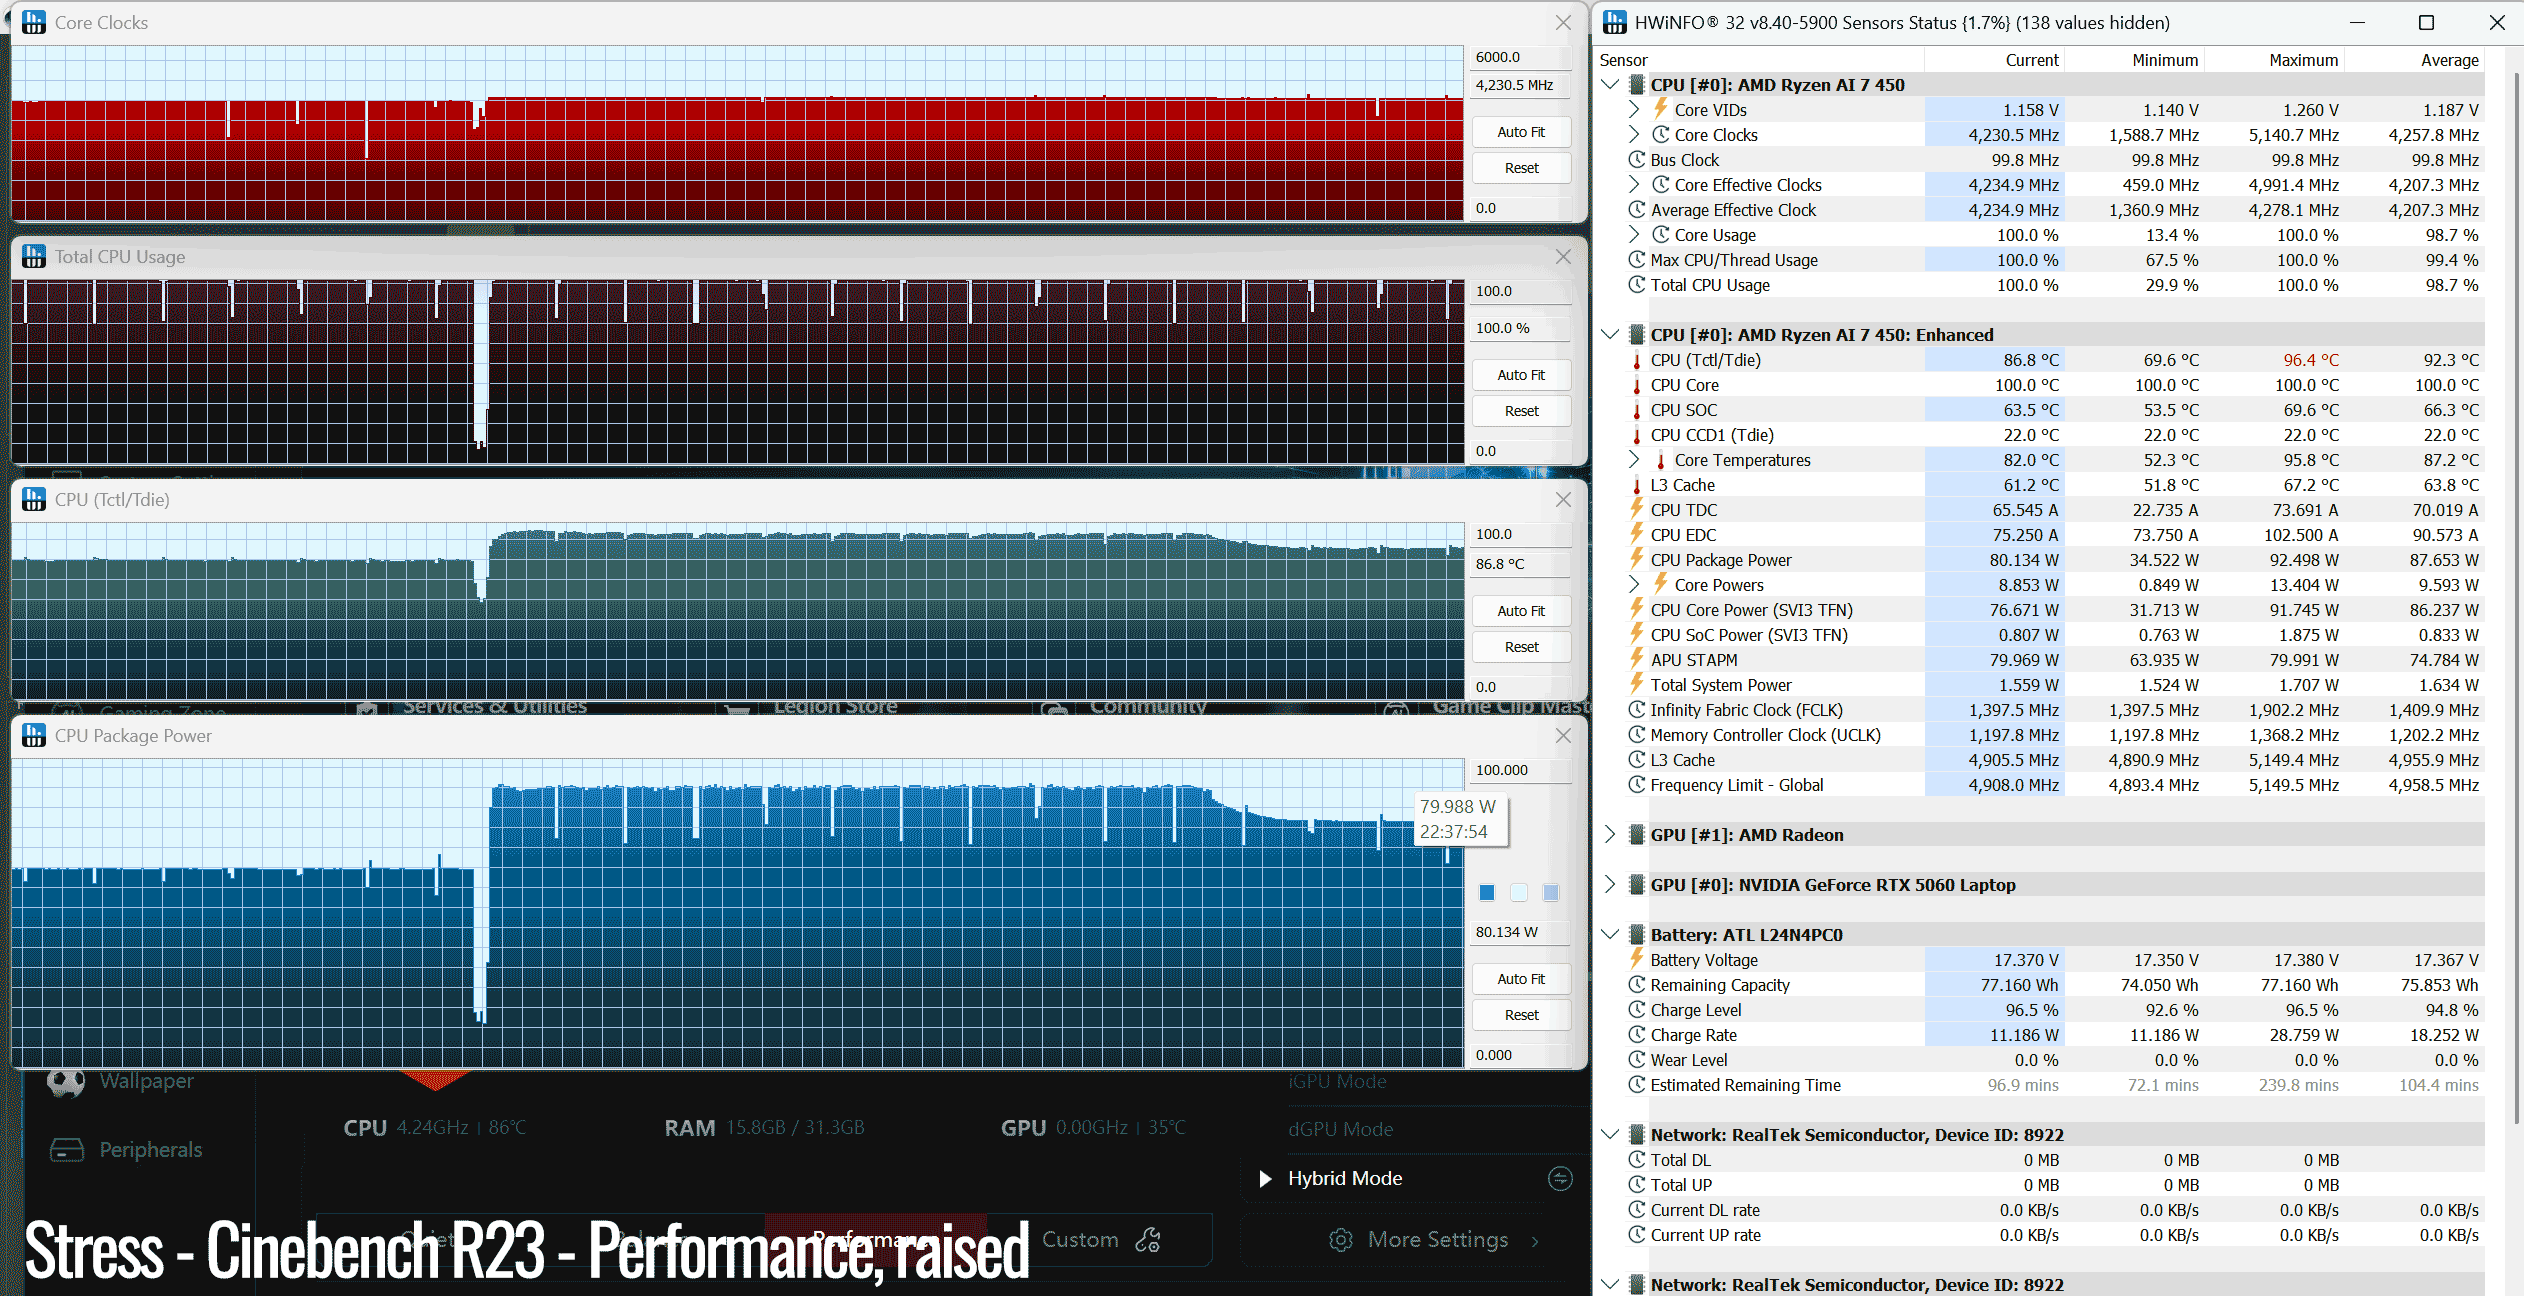This screenshot has height=1296, width=2524.
Task: Click Reset in CPU Package Power graph
Action: point(1521,1015)
